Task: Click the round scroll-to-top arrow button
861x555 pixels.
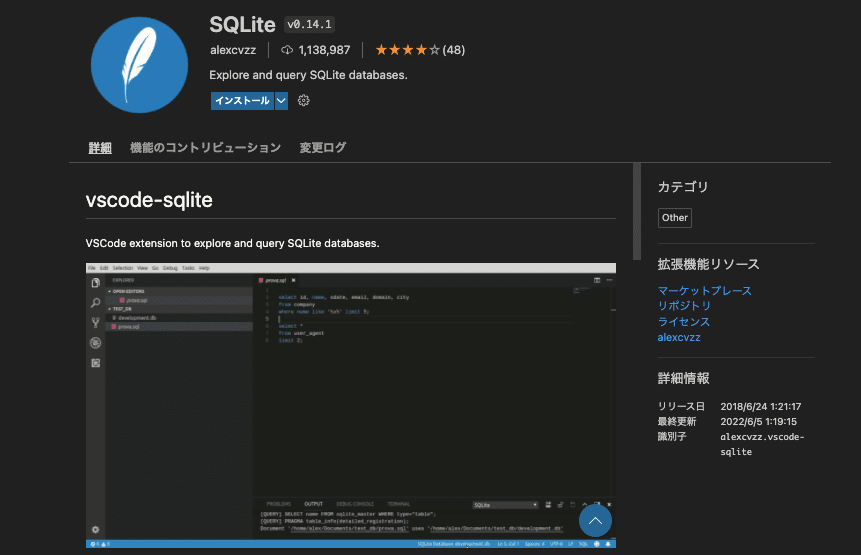Action: (x=595, y=520)
